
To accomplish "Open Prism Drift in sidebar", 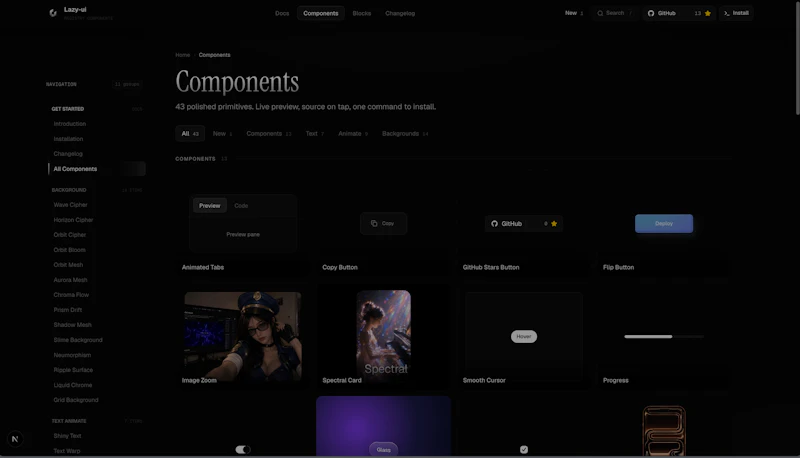I will tap(68, 310).
